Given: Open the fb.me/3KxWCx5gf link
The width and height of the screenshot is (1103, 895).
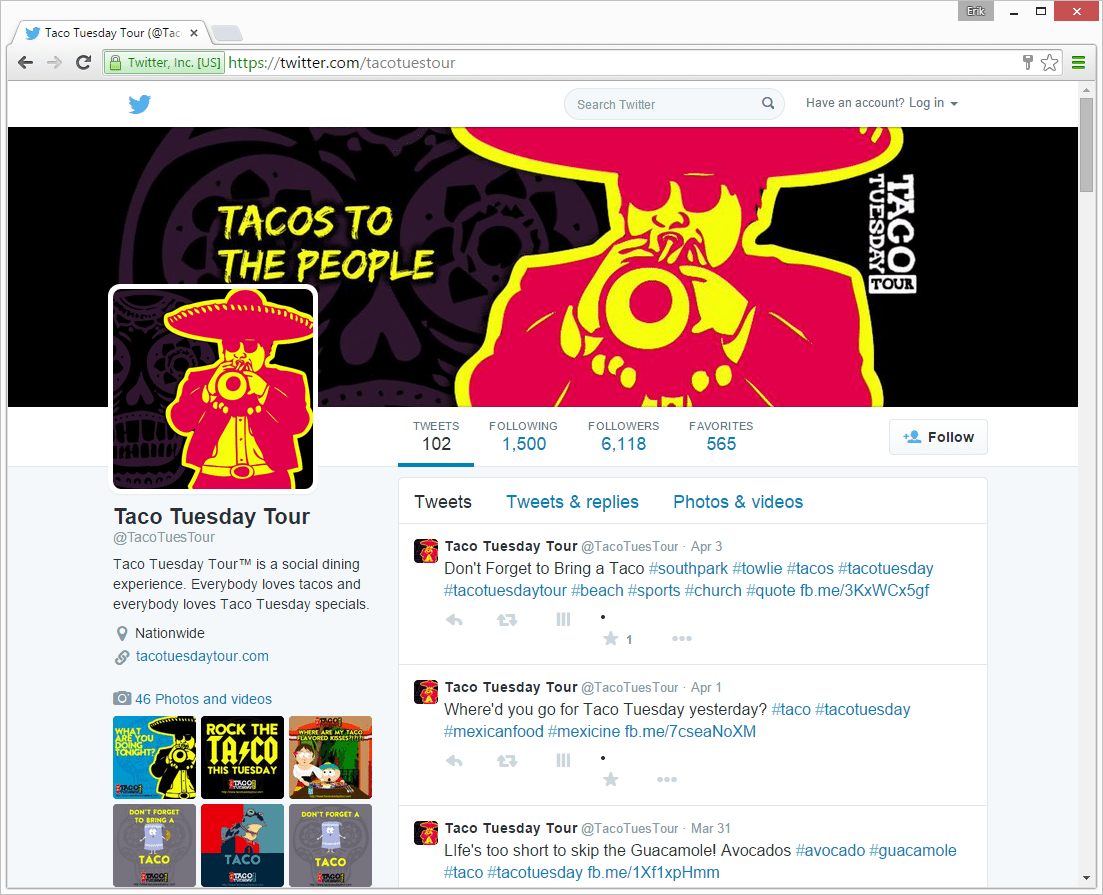Looking at the screenshot, I should point(865,590).
